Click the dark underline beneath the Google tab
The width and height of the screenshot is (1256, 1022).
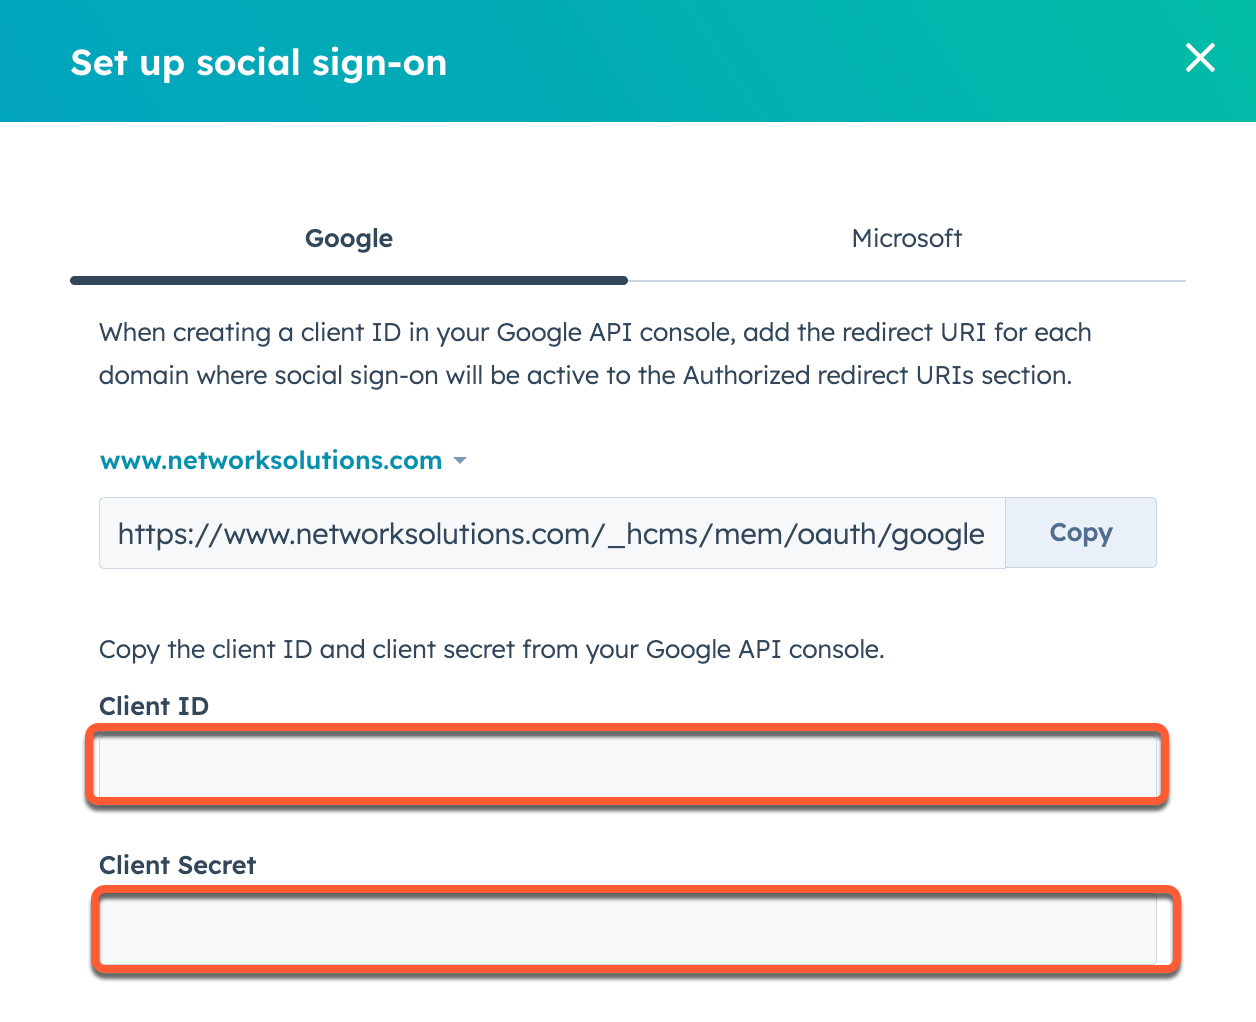click(349, 281)
